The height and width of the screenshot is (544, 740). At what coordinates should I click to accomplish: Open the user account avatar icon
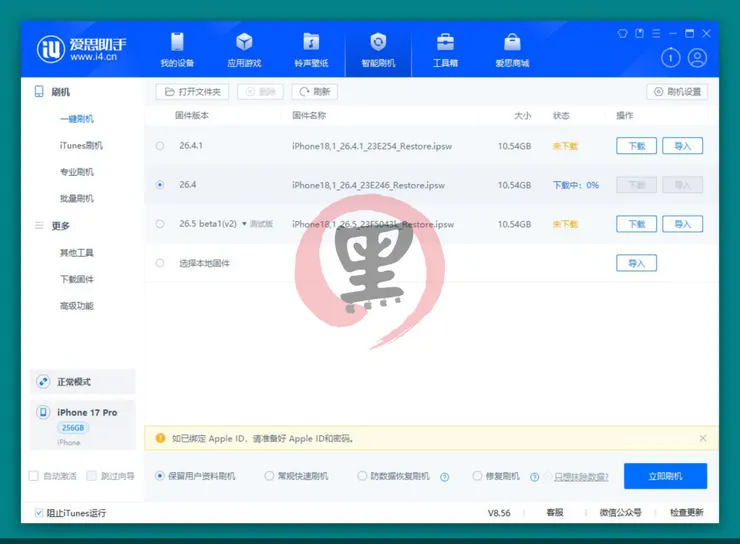click(x=697, y=58)
